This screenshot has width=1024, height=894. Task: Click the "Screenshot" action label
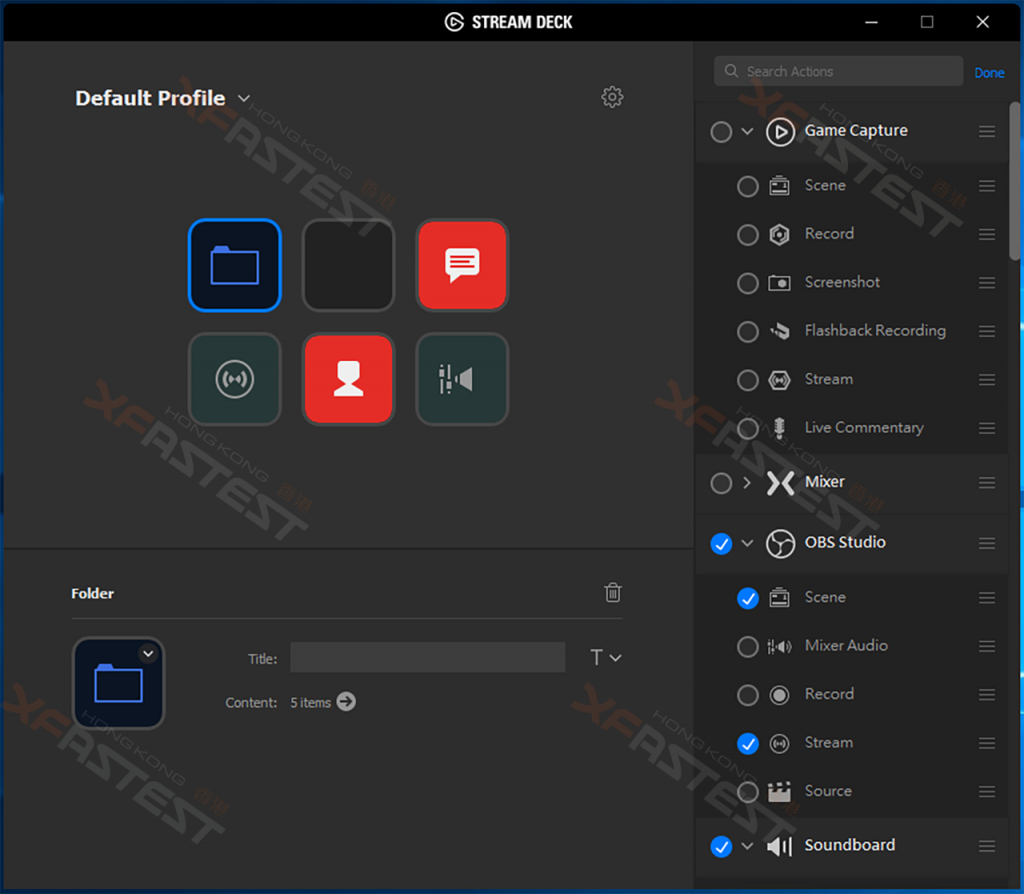click(x=842, y=282)
